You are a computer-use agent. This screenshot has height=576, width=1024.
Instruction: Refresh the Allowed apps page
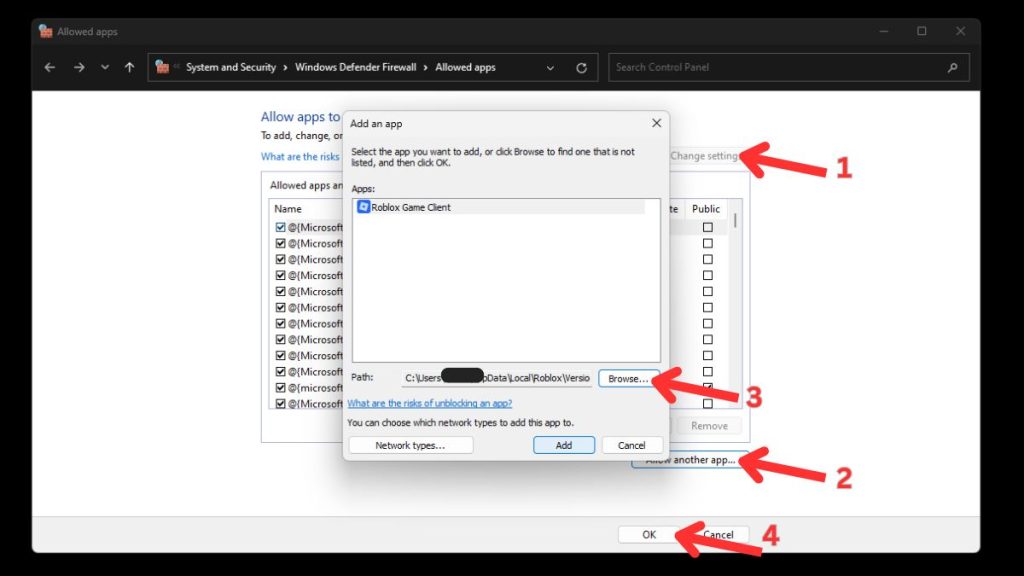[581, 68]
